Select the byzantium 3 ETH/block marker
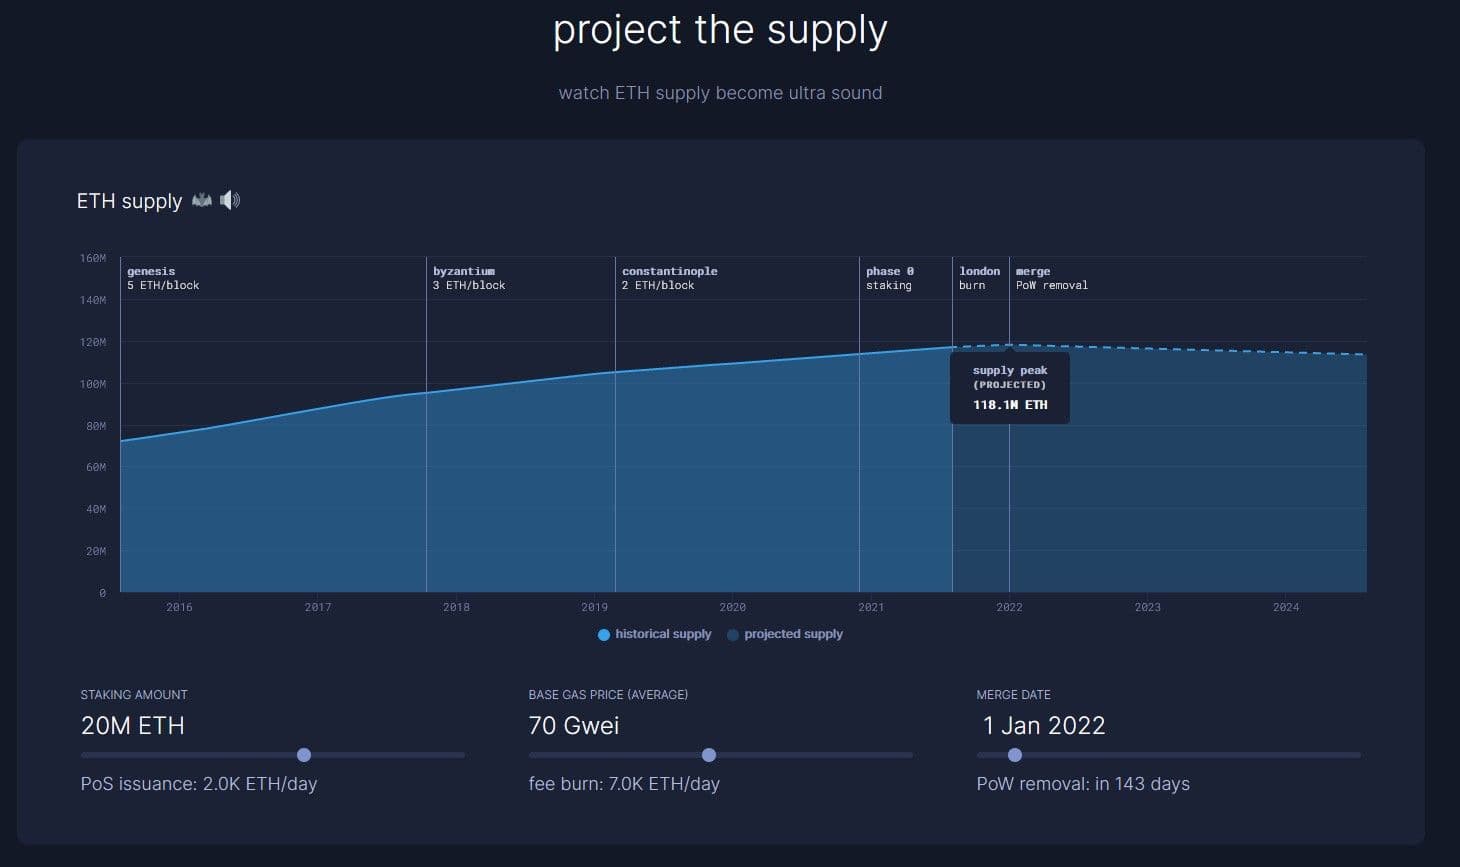1460x867 pixels. click(x=468, y=278)
